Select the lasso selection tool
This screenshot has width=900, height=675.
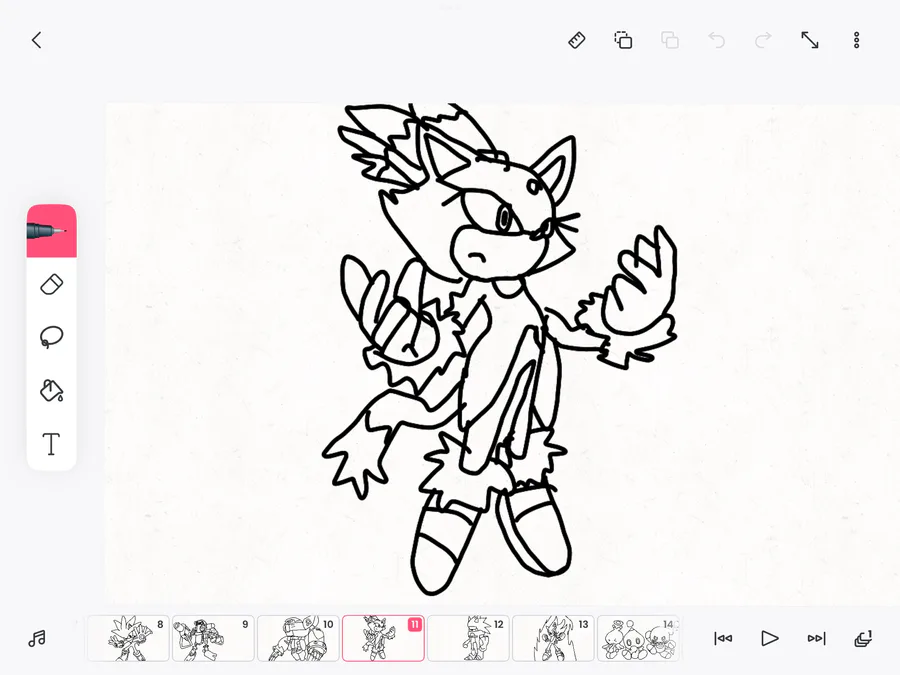click(x=52, y=337)
